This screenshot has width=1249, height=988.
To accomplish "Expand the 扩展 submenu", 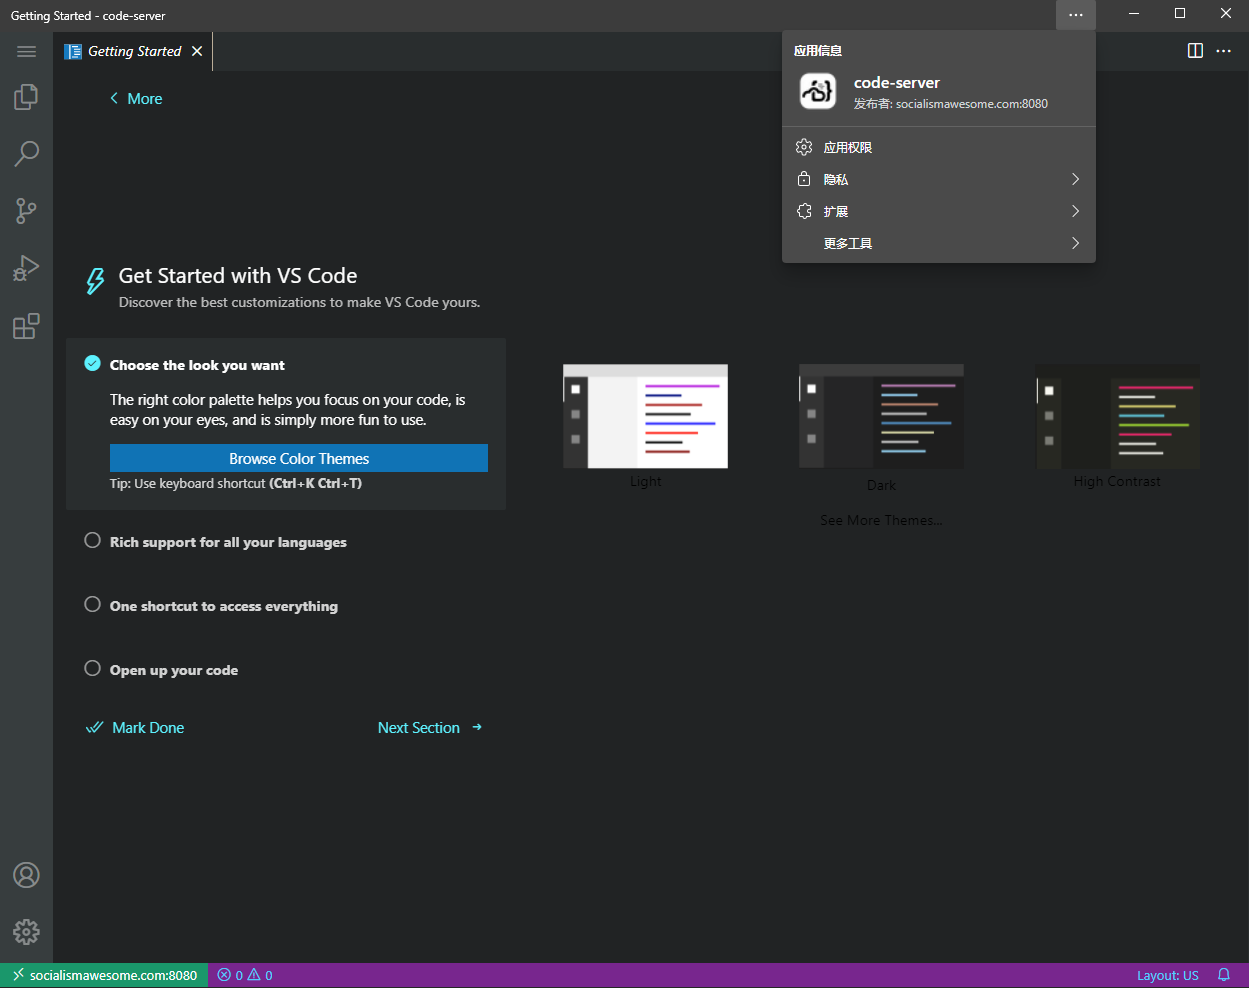I will (938, 211).
